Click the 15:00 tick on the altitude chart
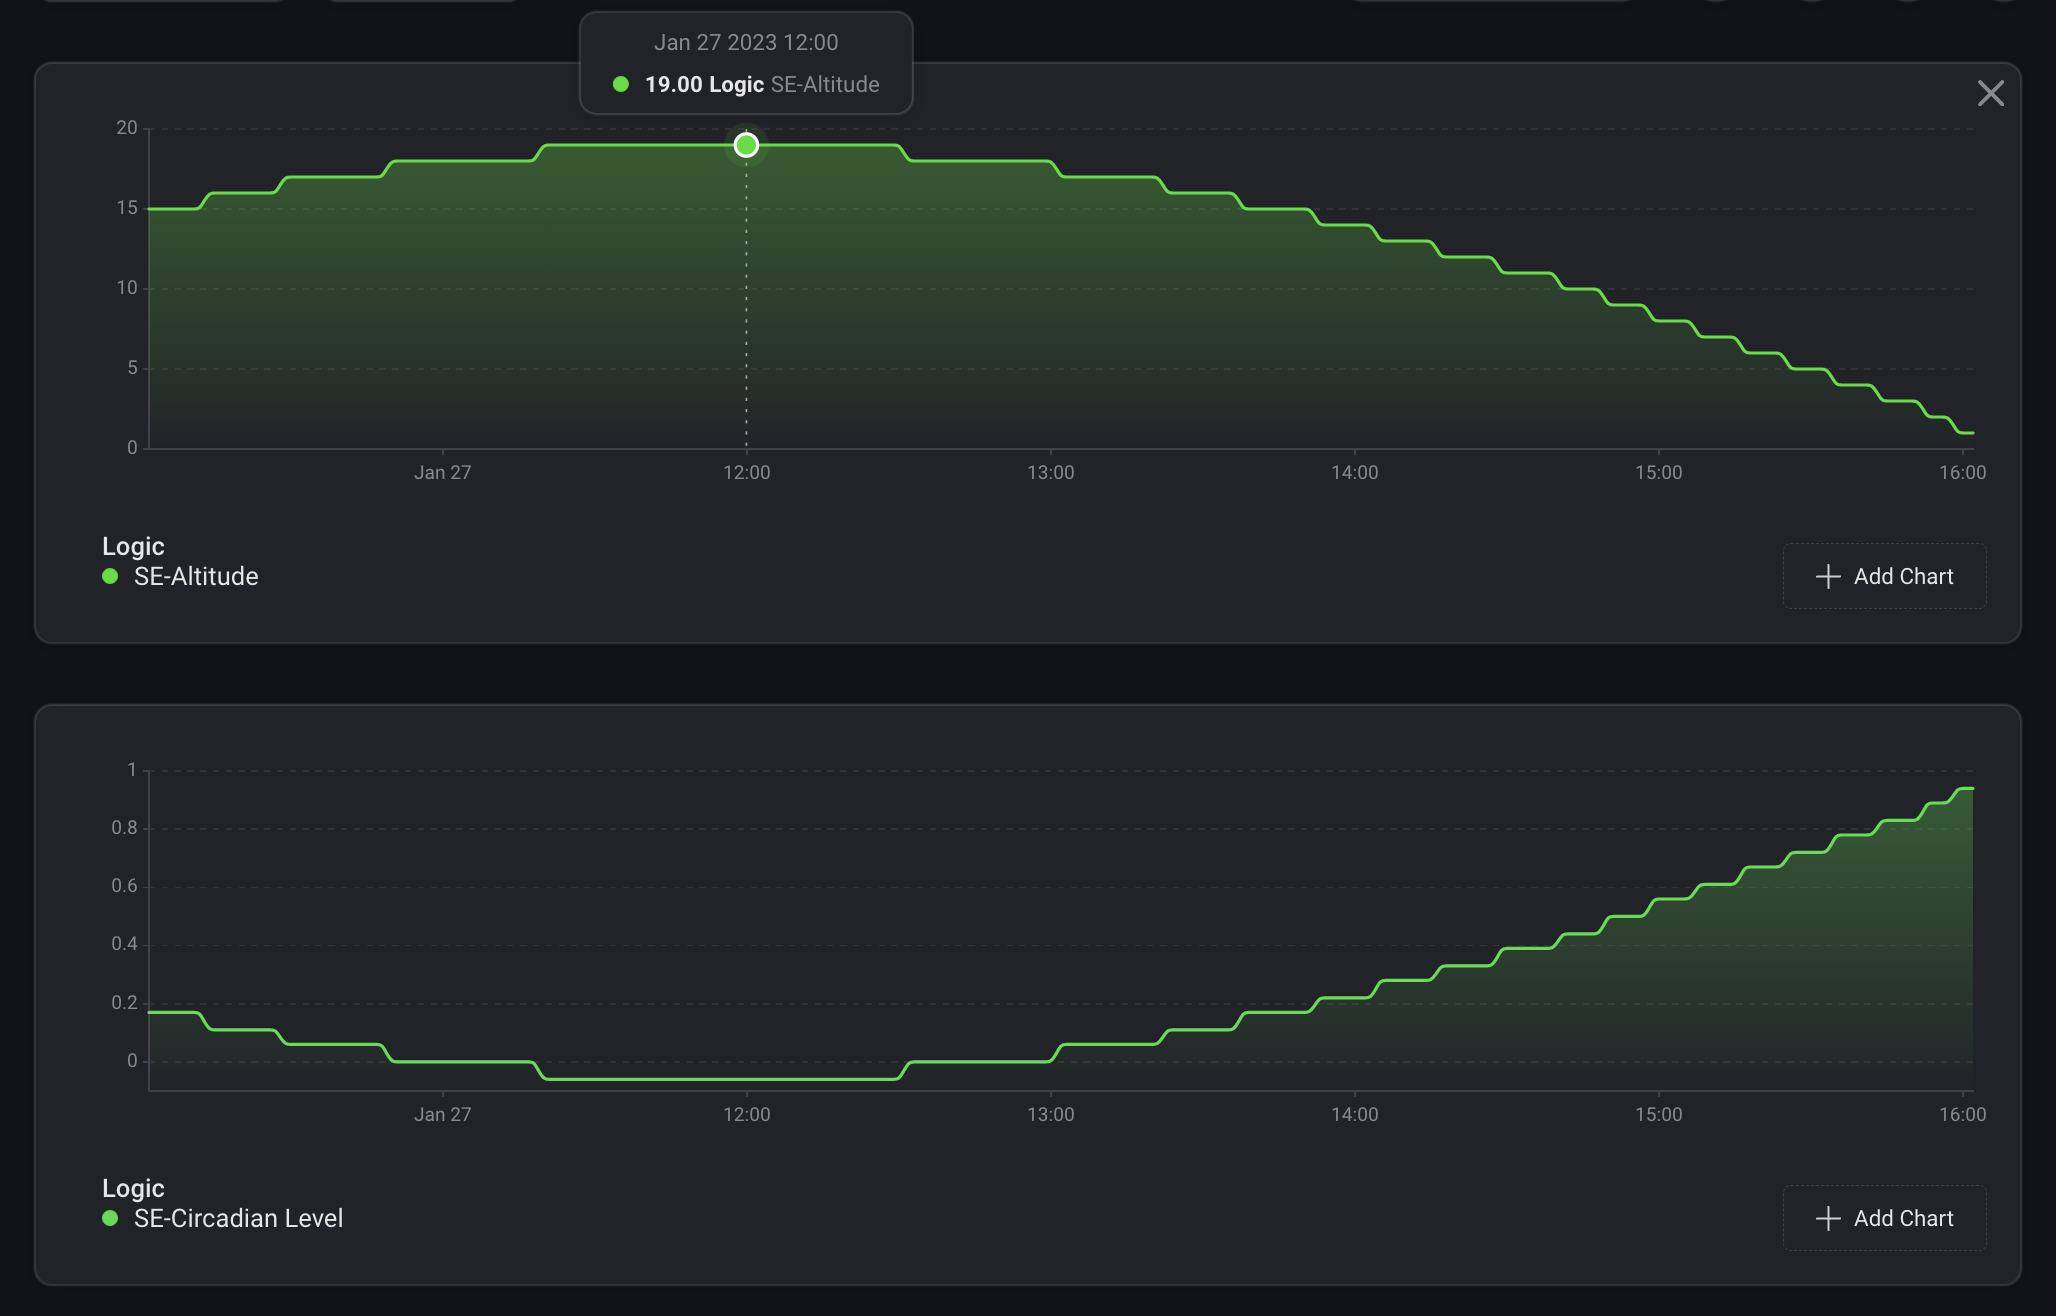Viewport: 2056px width, 1316px height. point(1658,472)
